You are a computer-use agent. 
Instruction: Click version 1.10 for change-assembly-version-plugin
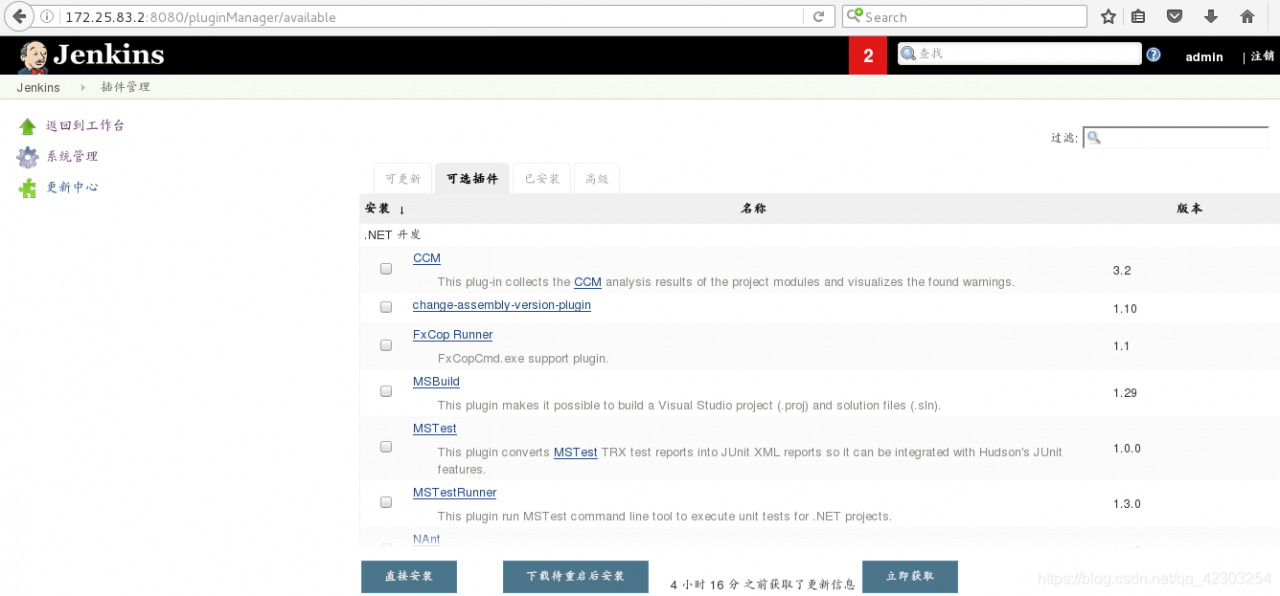(x=1125, y=309)
